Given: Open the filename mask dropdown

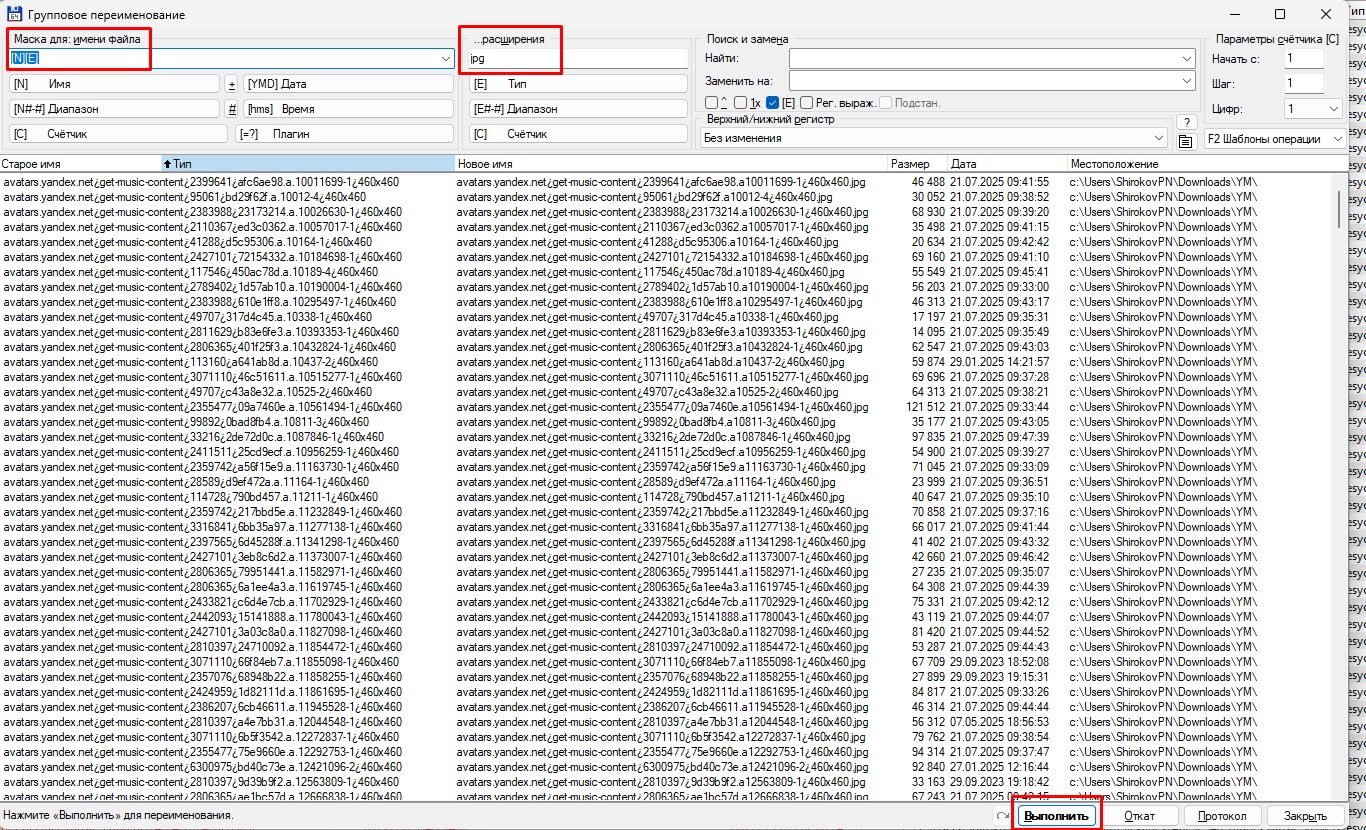Looking at the screenshot, I should [446, 59].
